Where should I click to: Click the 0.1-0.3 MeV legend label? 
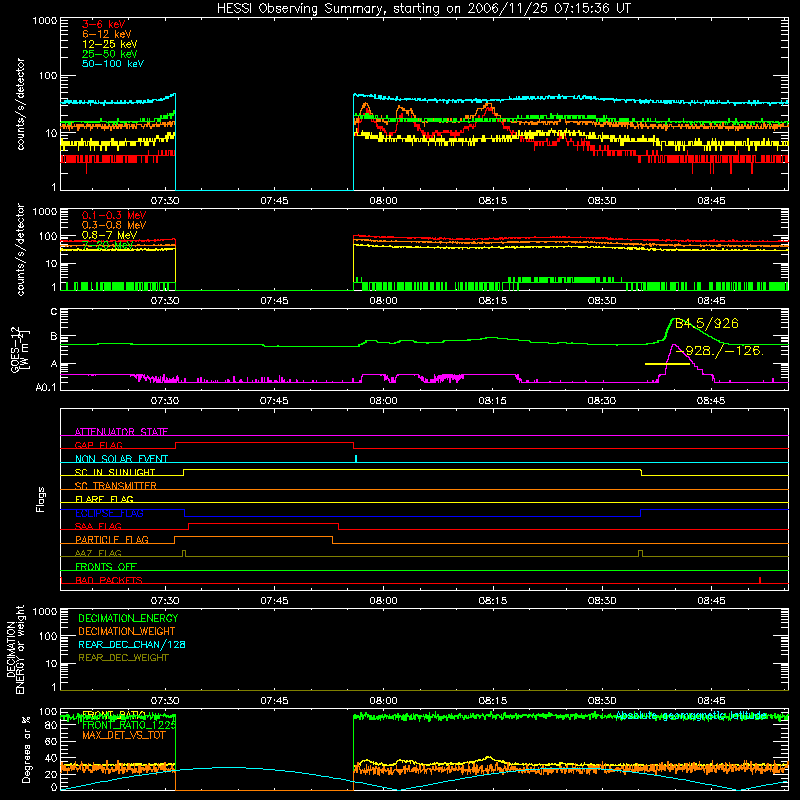coord(114,215)
